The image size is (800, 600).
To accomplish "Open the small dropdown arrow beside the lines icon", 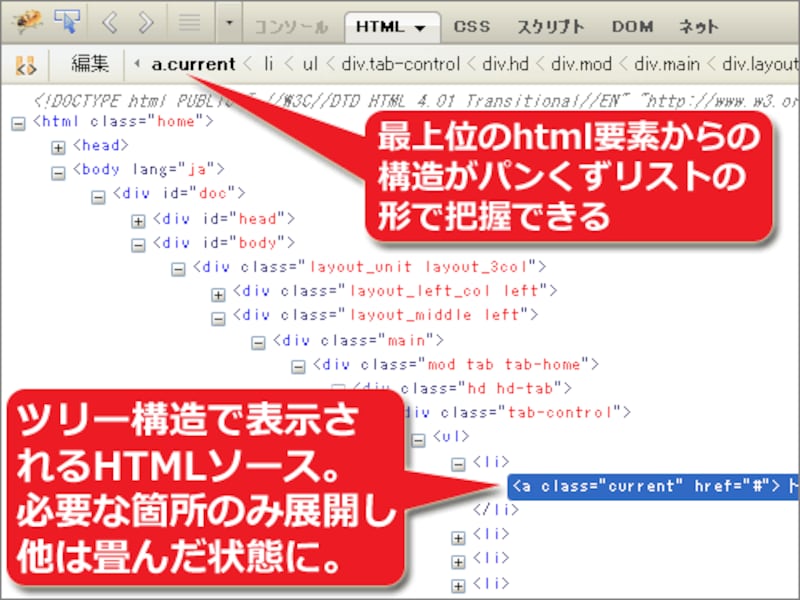I will pyautogui.click(x=229, y=22).
